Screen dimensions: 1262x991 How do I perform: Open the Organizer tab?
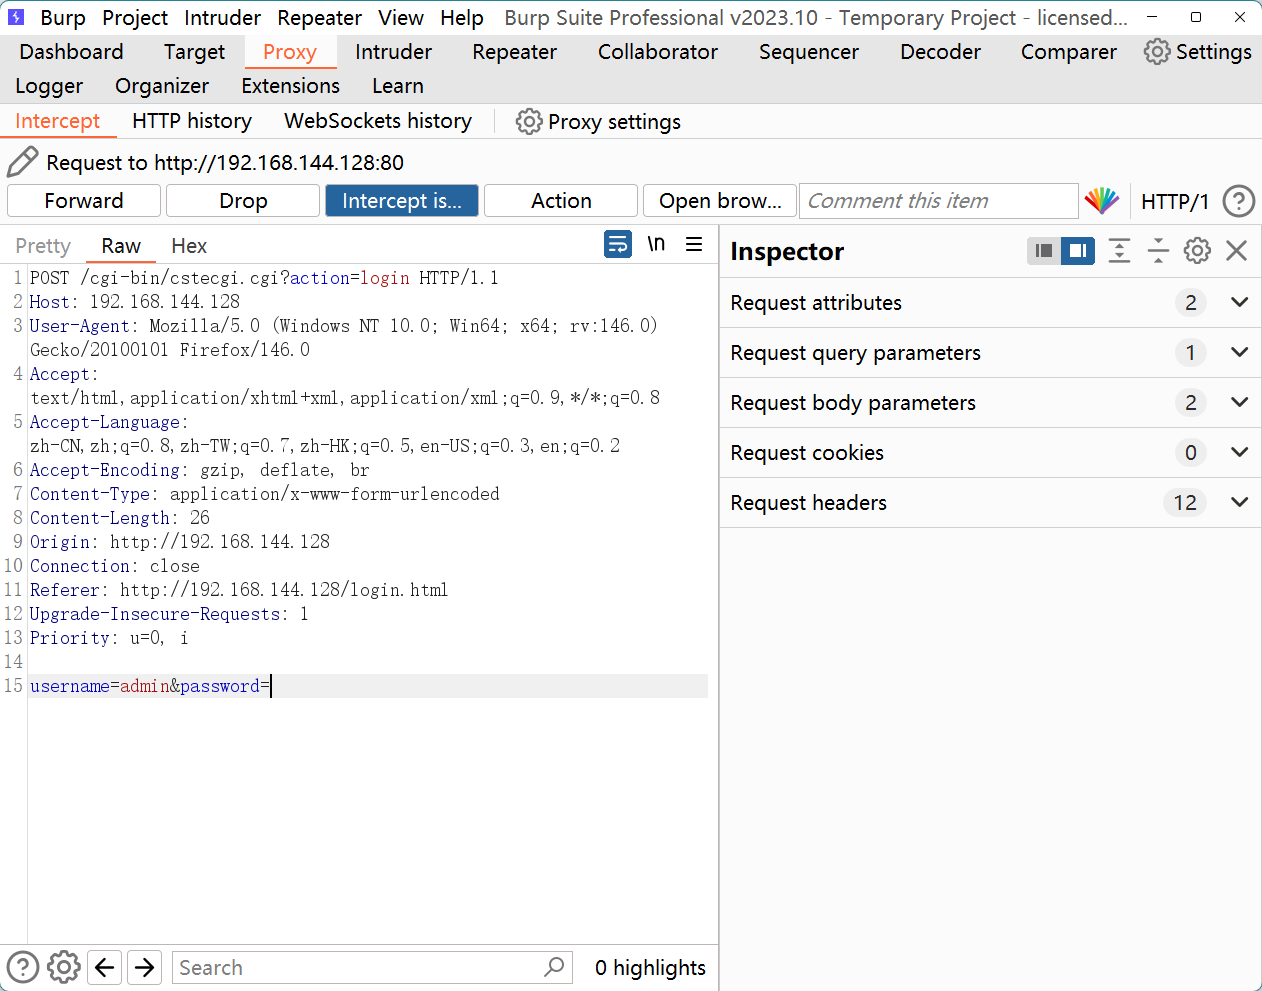162,86
